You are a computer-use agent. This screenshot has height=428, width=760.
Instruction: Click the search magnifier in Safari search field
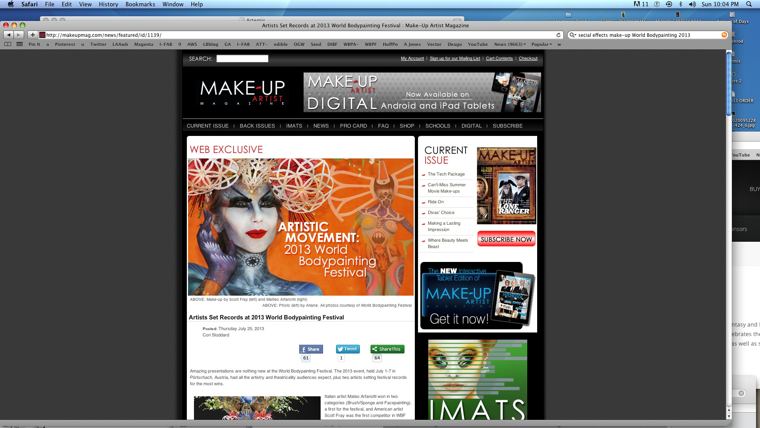(572, 35)
